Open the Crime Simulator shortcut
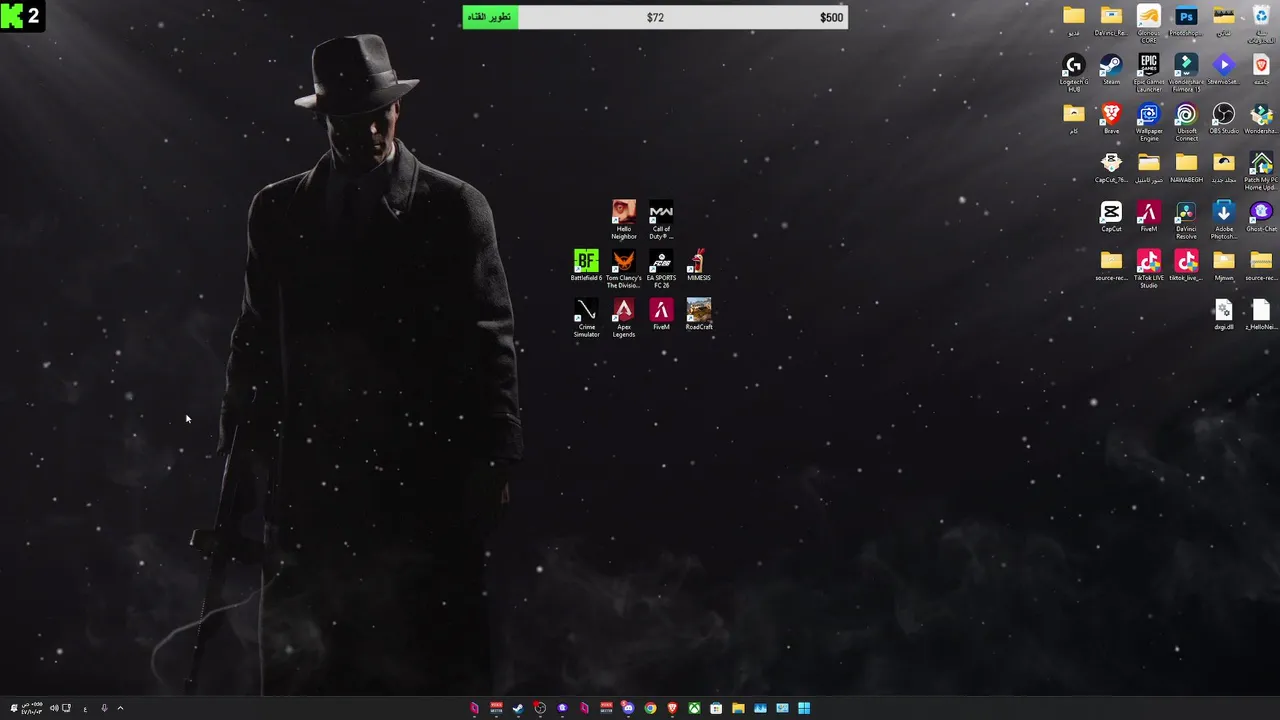The image size is (1280, 720). tap(586, 318)
